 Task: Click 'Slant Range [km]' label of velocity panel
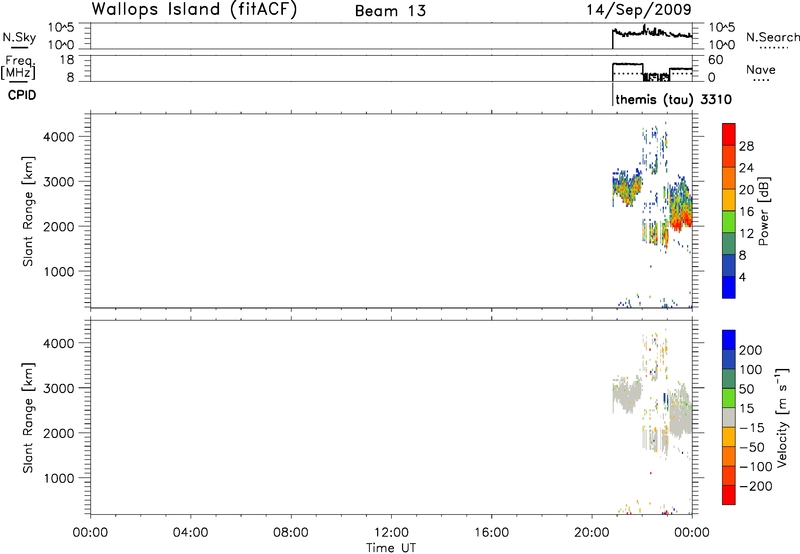tap(28, 418)
